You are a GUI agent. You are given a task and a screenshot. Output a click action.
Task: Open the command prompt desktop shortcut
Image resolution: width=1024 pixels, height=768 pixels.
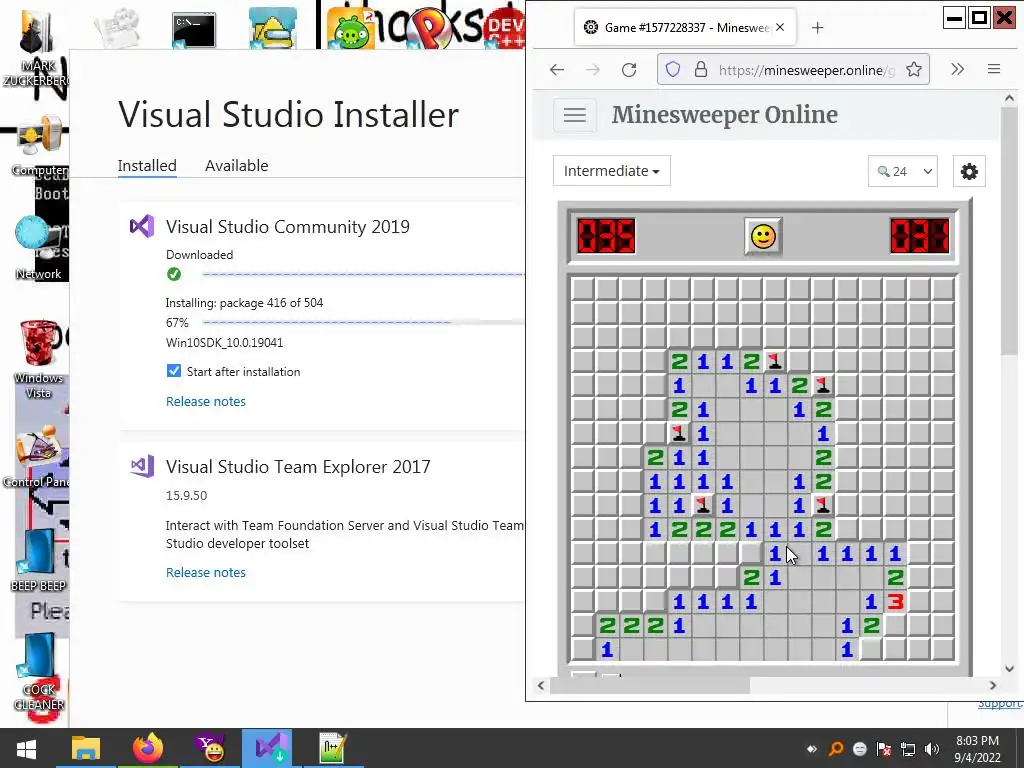pos(193,30)
